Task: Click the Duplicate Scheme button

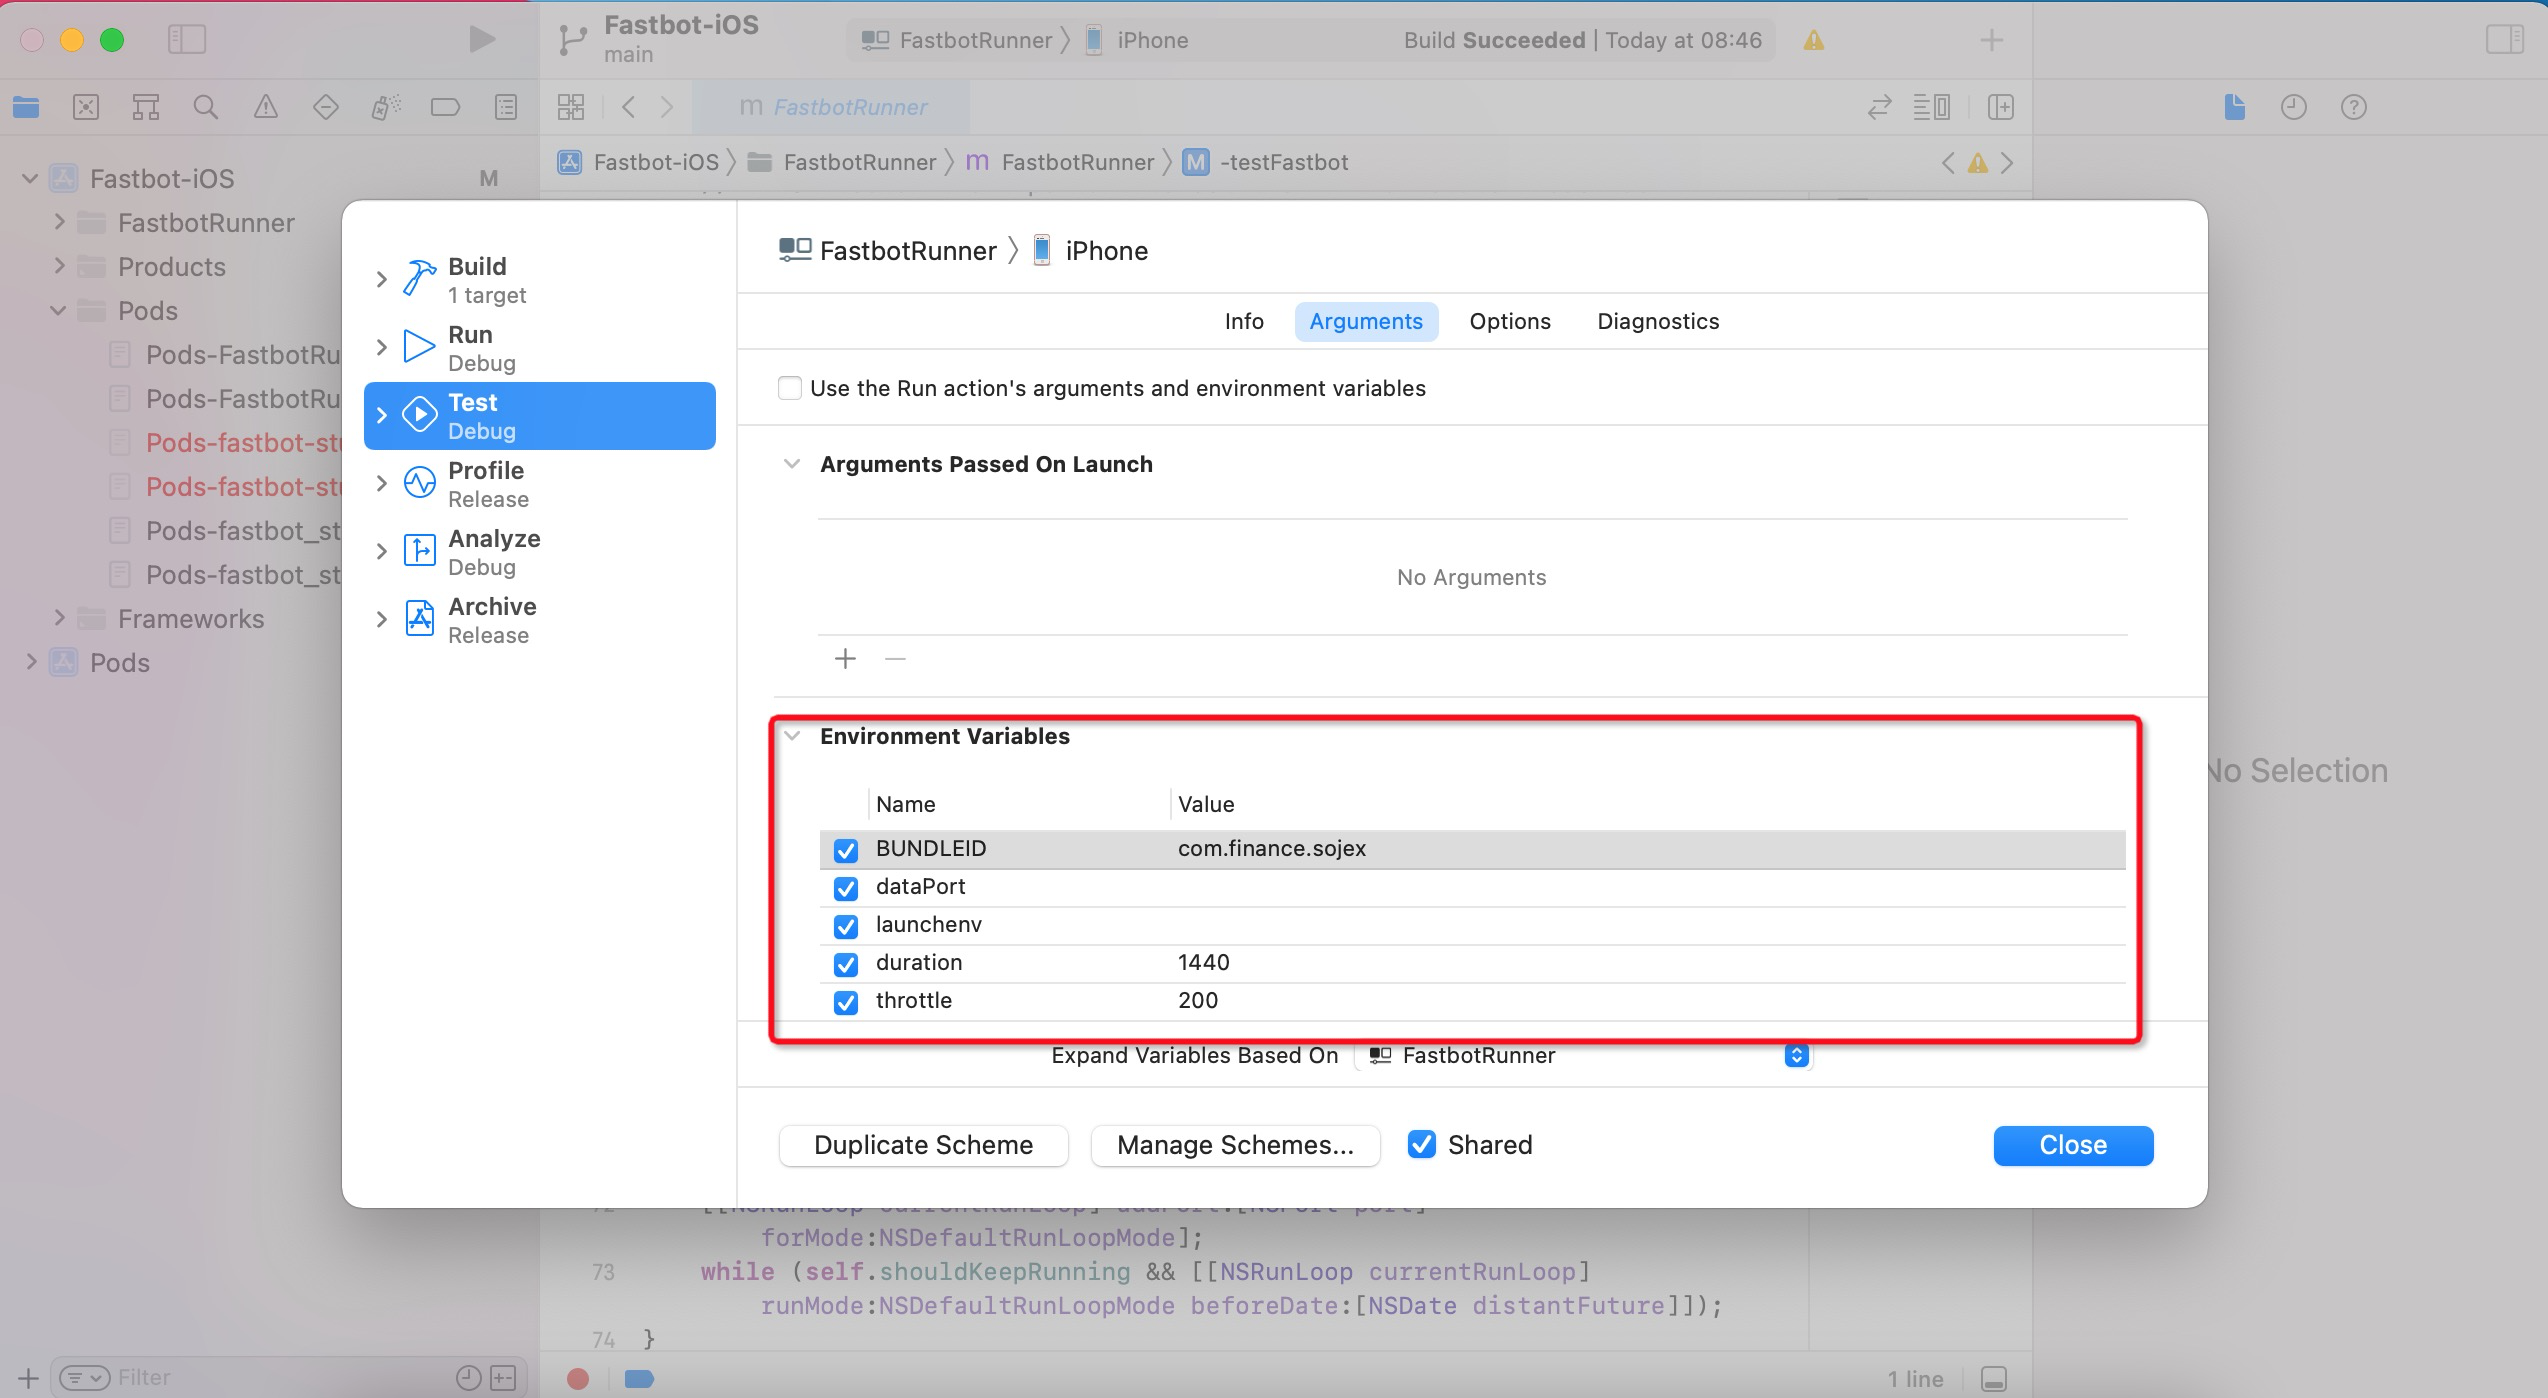Action: pyautogui.click(x=923, y=1145)
